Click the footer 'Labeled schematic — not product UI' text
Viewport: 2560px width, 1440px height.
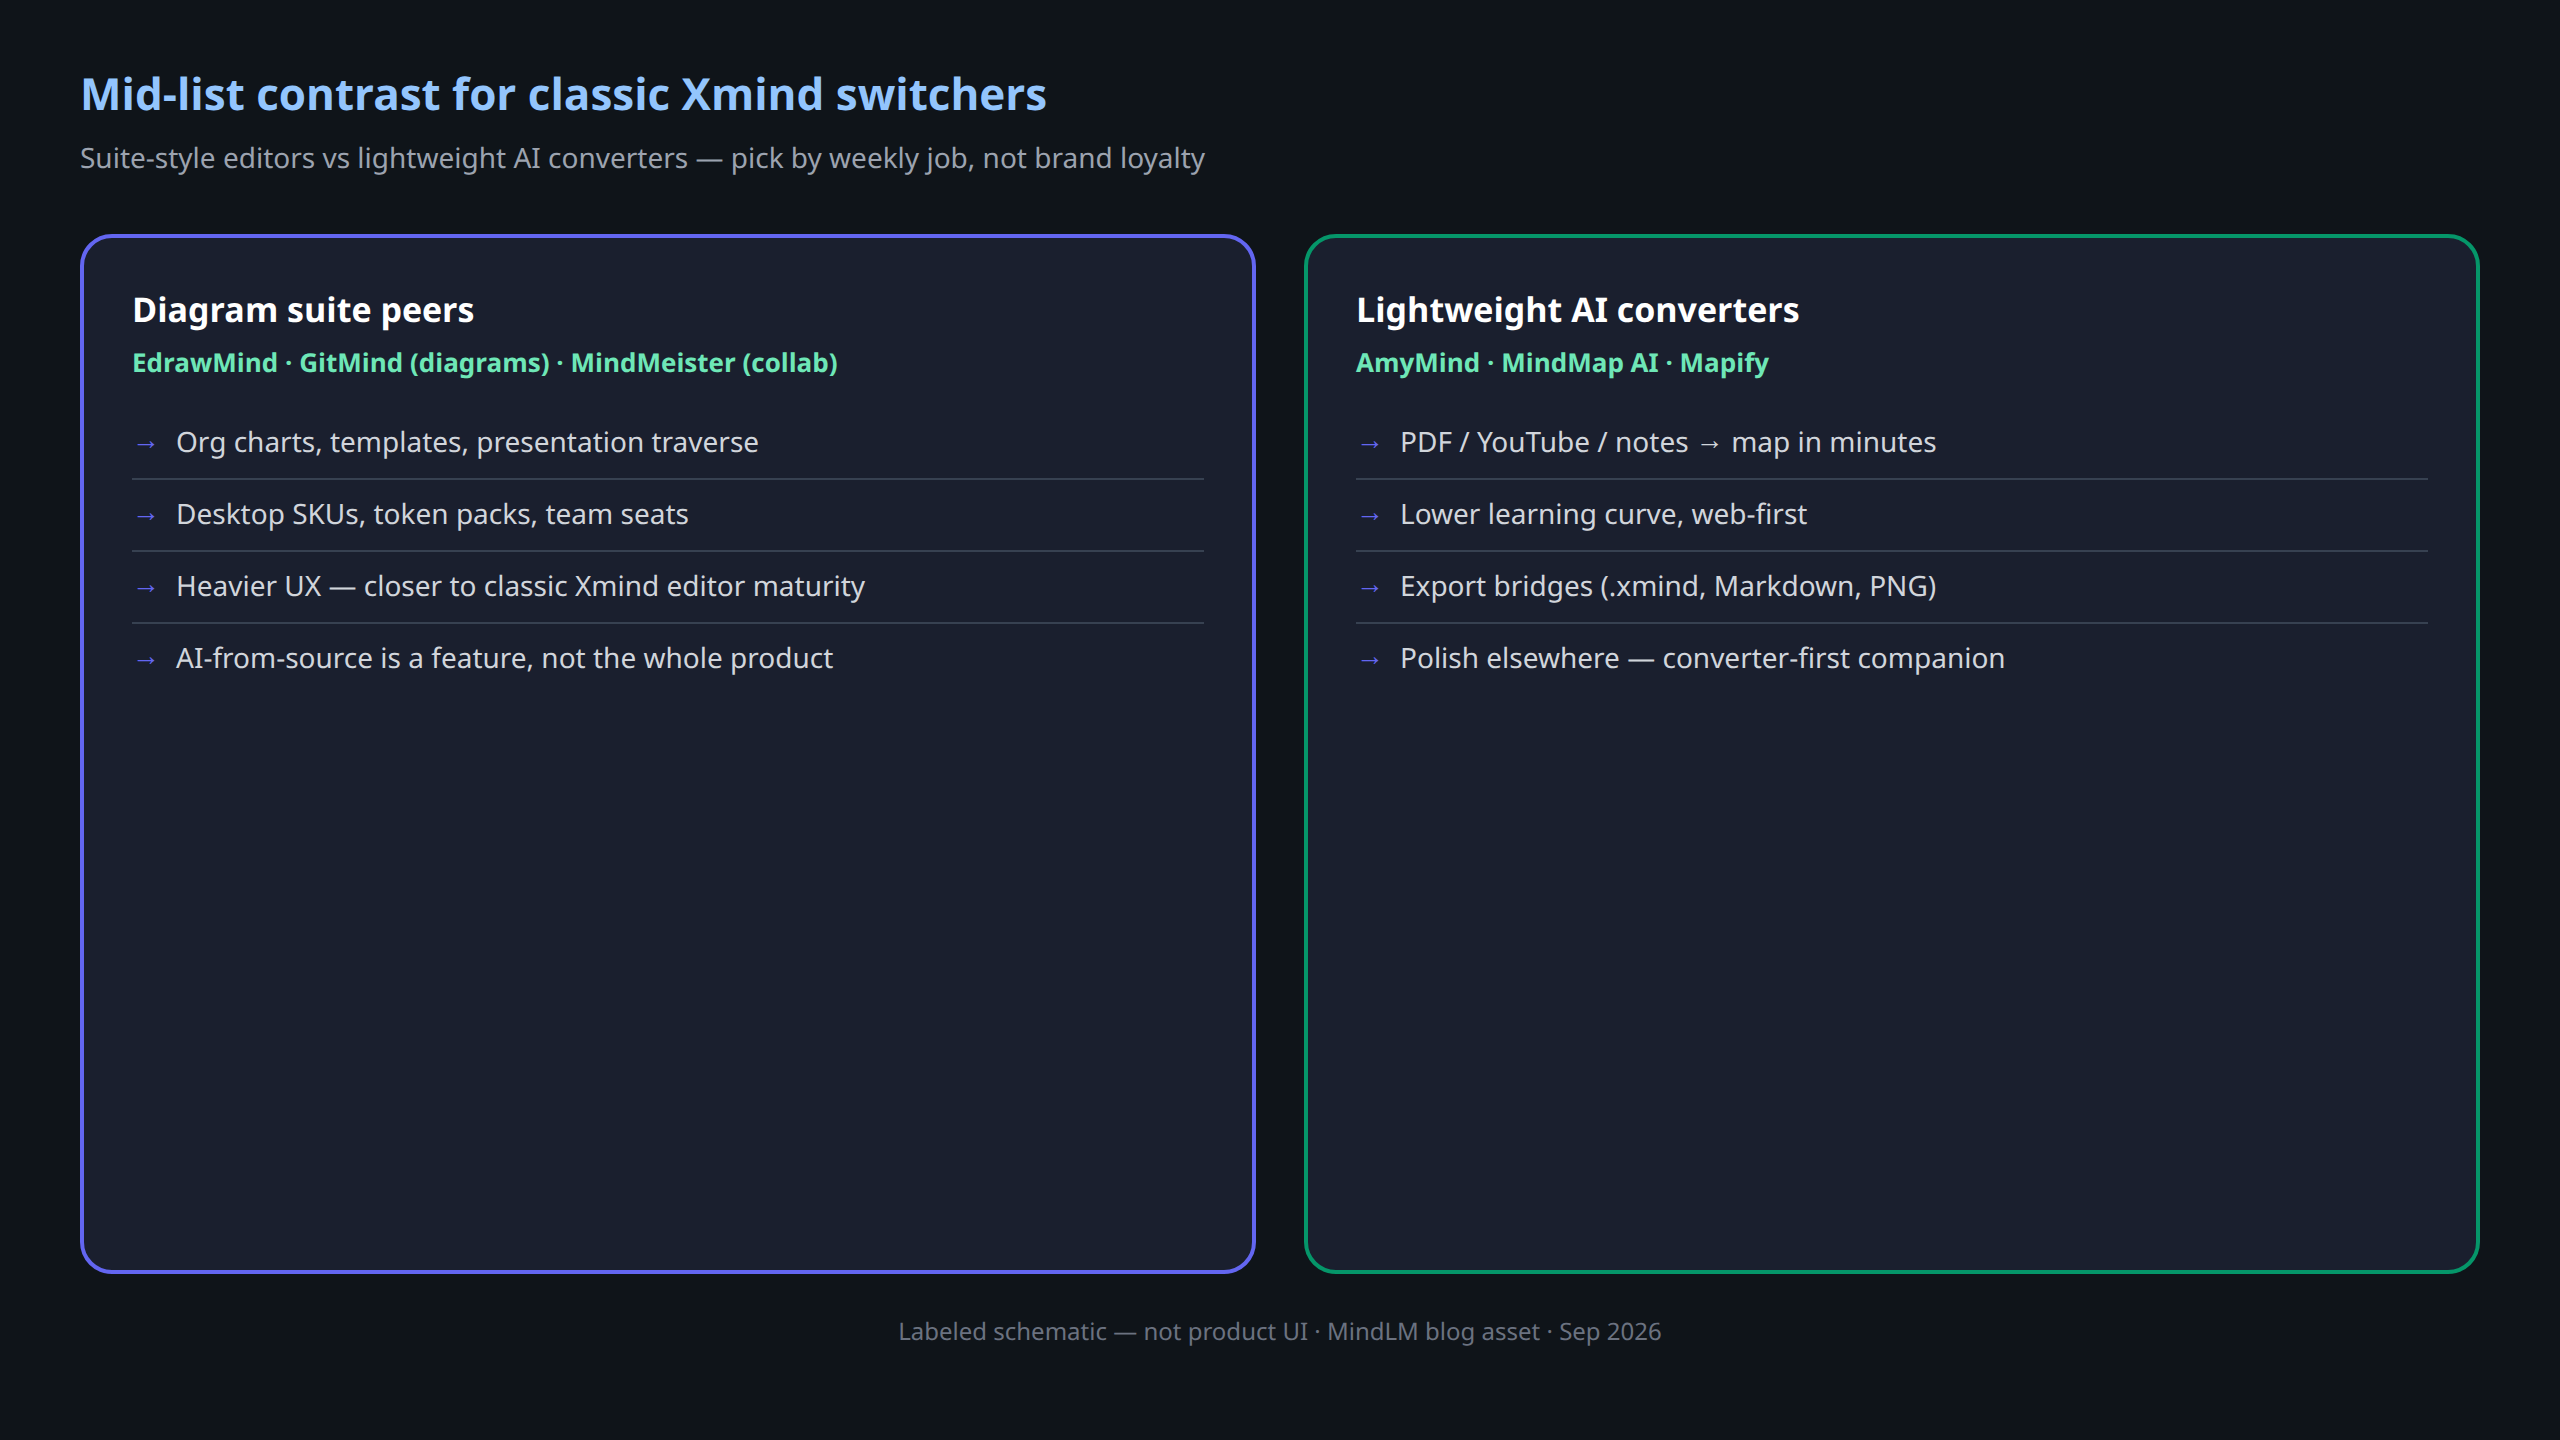(1103, 1332)
